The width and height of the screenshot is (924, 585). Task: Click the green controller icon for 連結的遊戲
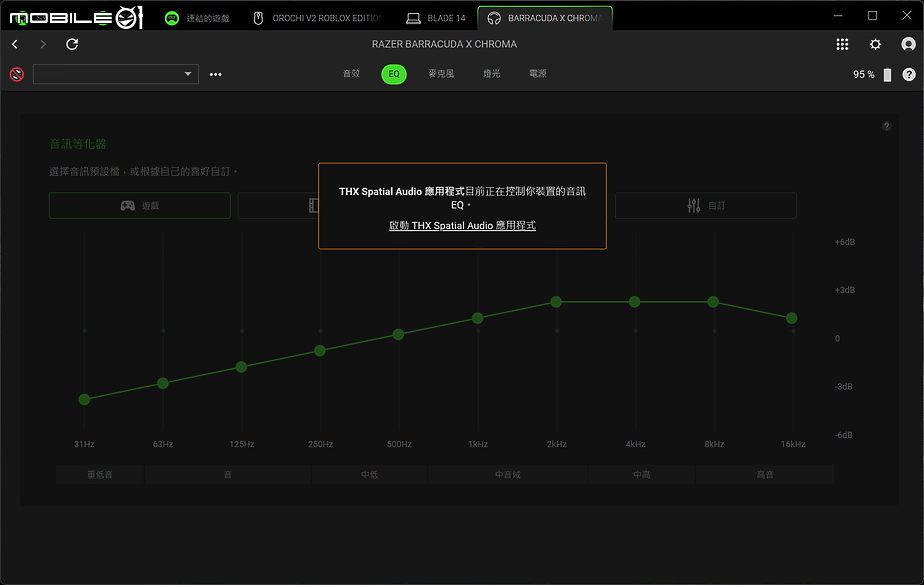click(171, 18)
